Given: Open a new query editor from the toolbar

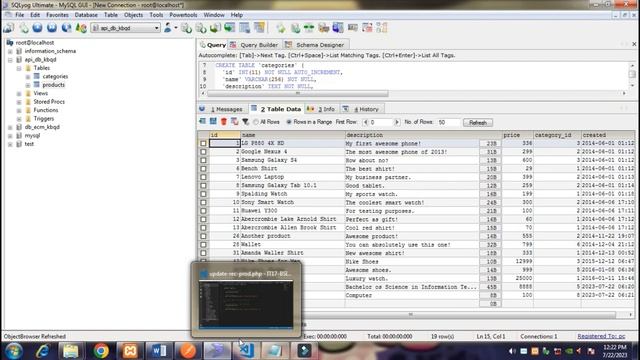Looking at the screenshot, I should (x=24, y=28).
